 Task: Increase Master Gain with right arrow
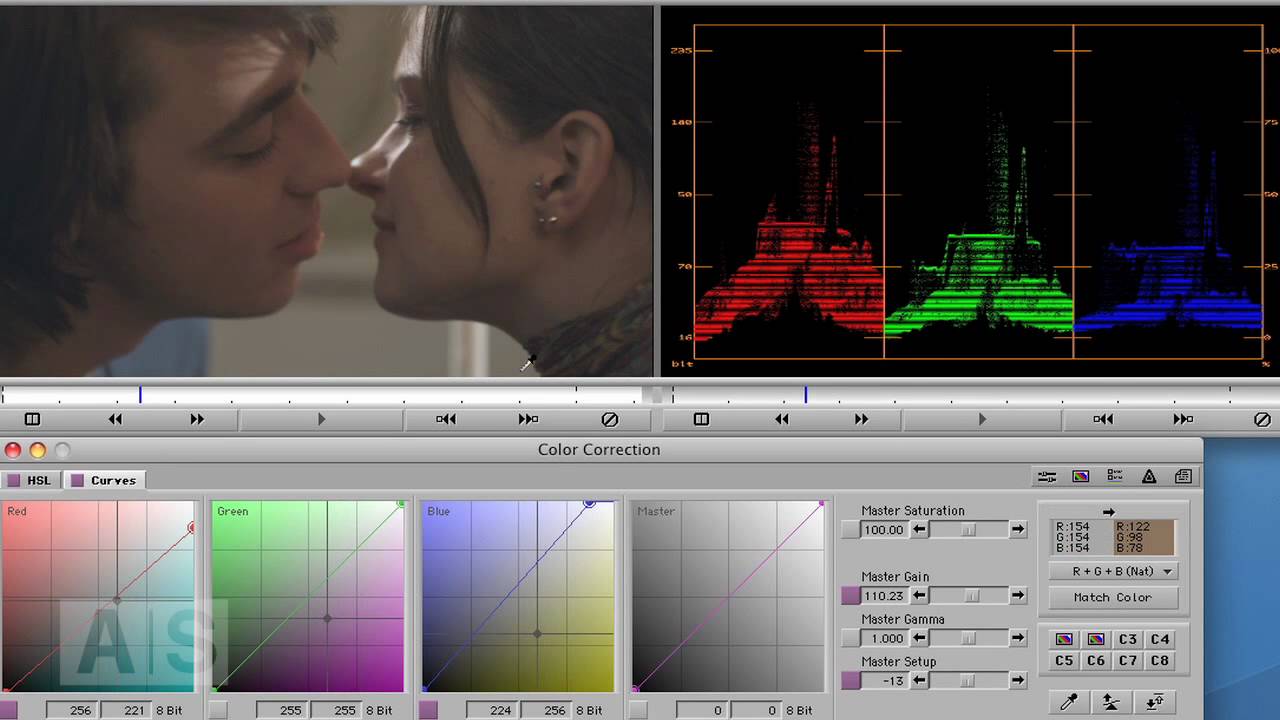tap(1017, 596)
